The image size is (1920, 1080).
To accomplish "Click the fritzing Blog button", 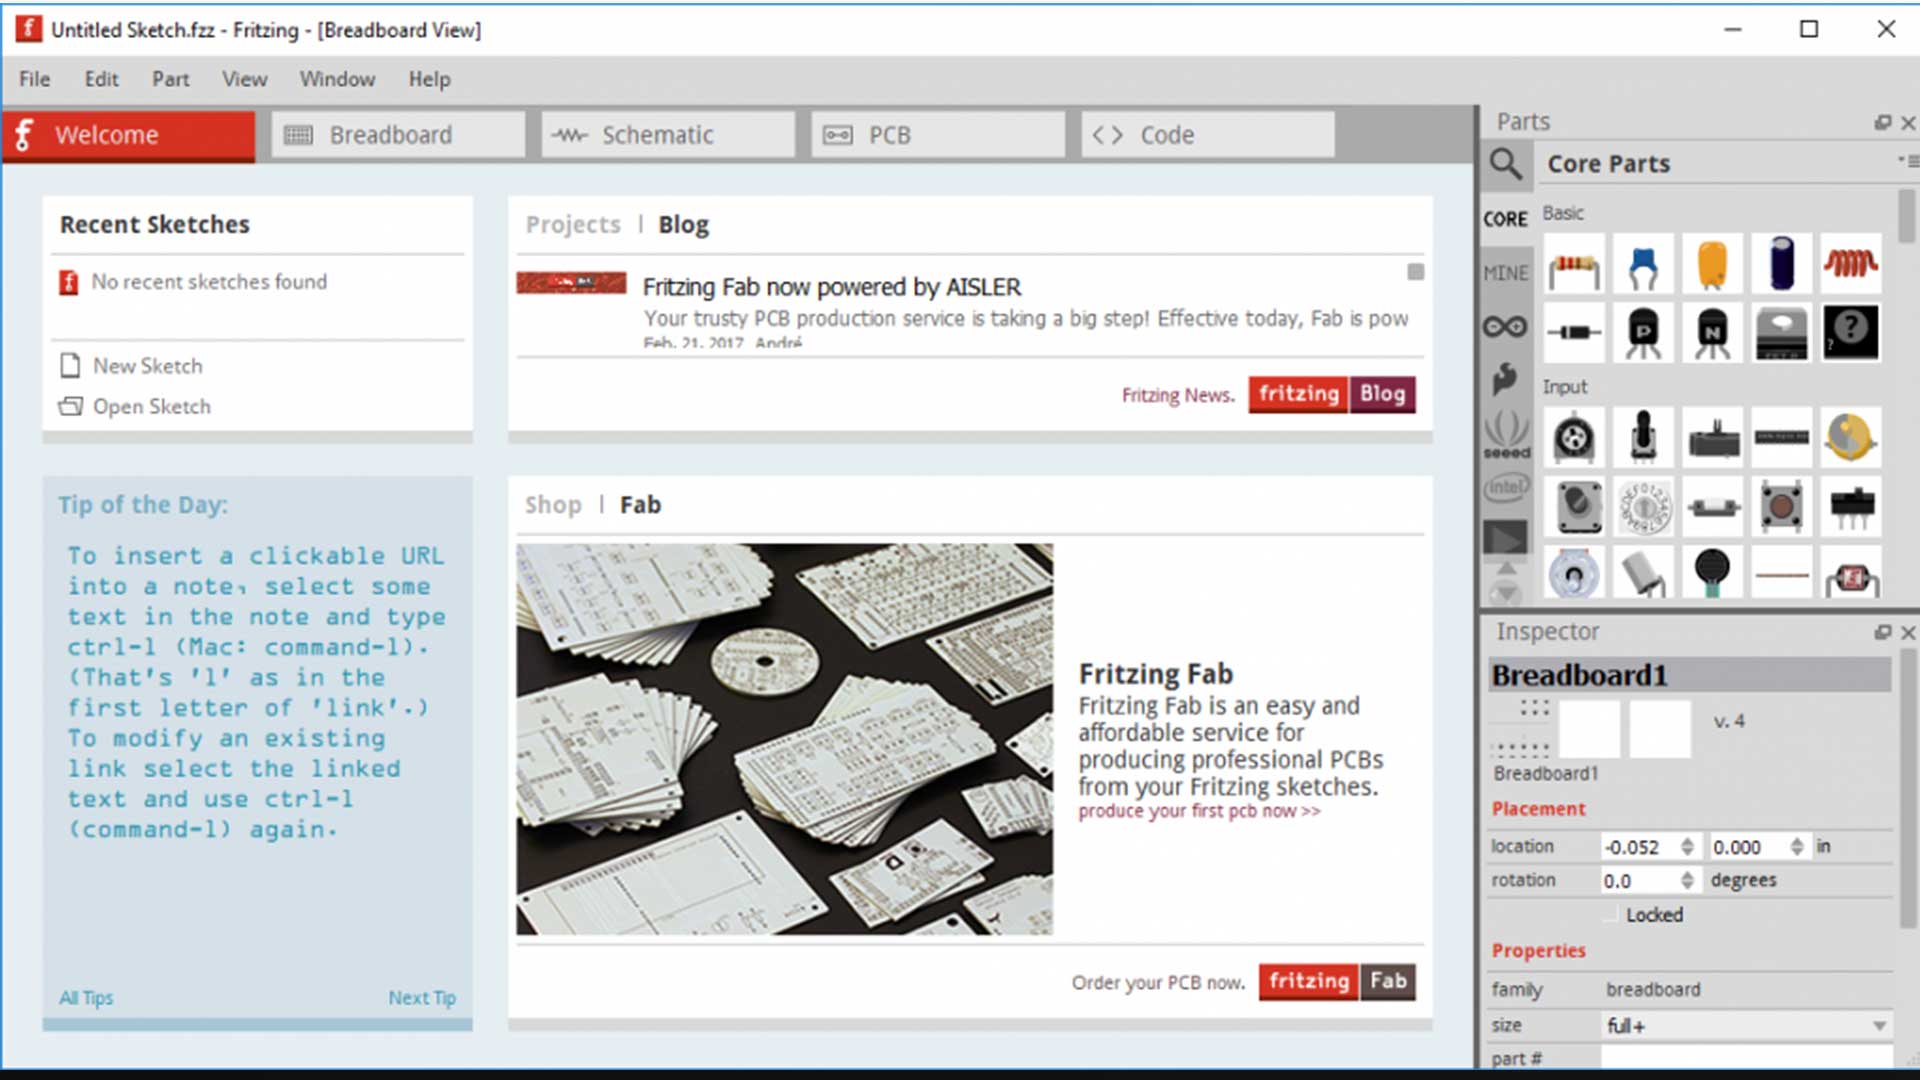I will (x=1331, y=394).
